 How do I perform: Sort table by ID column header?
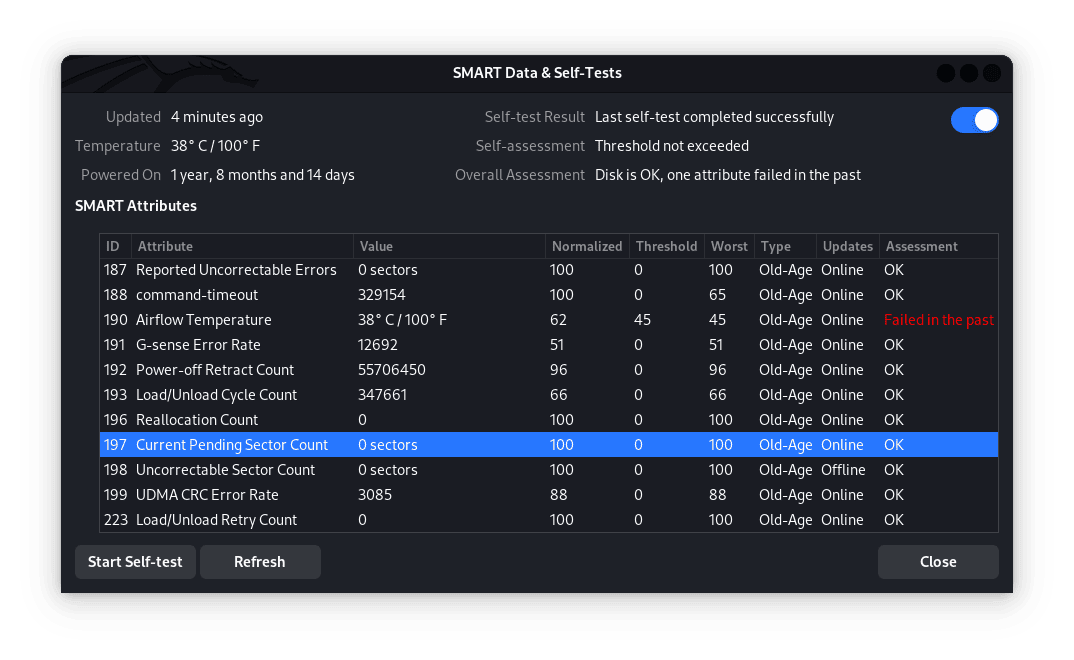click(x=115, y=246)
